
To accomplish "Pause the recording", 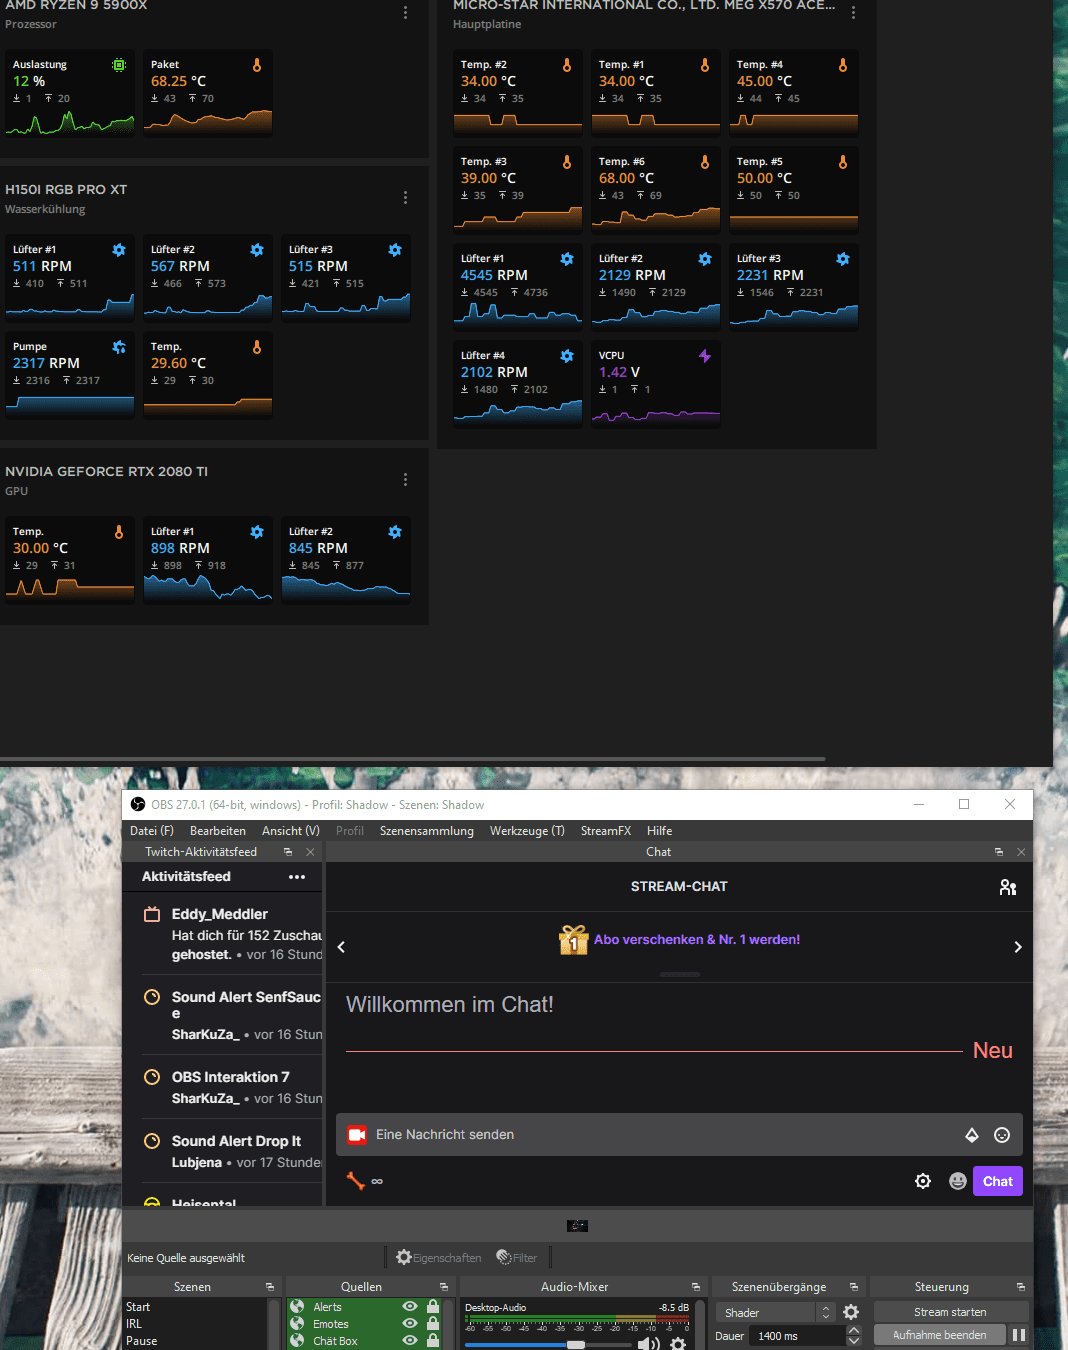I will pyautogui.click(x=1019, y=1335).
